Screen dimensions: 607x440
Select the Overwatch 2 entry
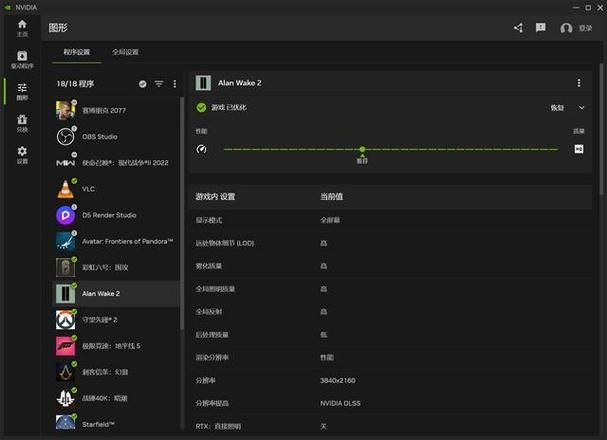click(116, 320)
